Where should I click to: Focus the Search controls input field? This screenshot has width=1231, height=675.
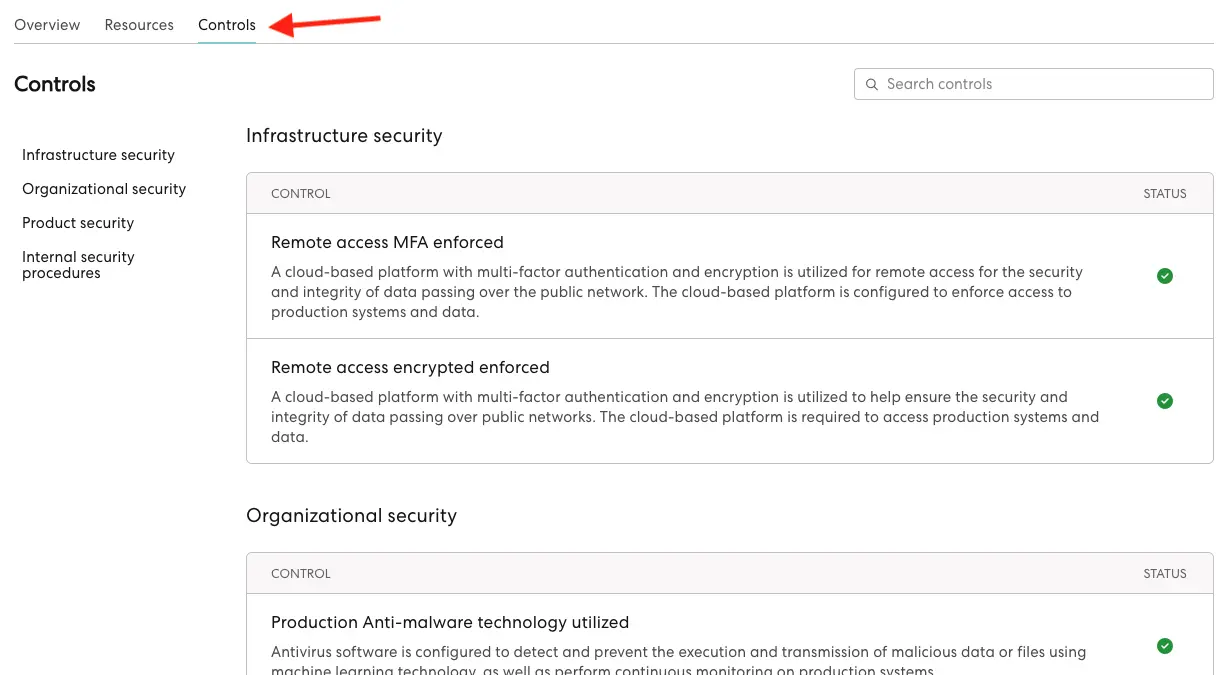(1040, 84)
